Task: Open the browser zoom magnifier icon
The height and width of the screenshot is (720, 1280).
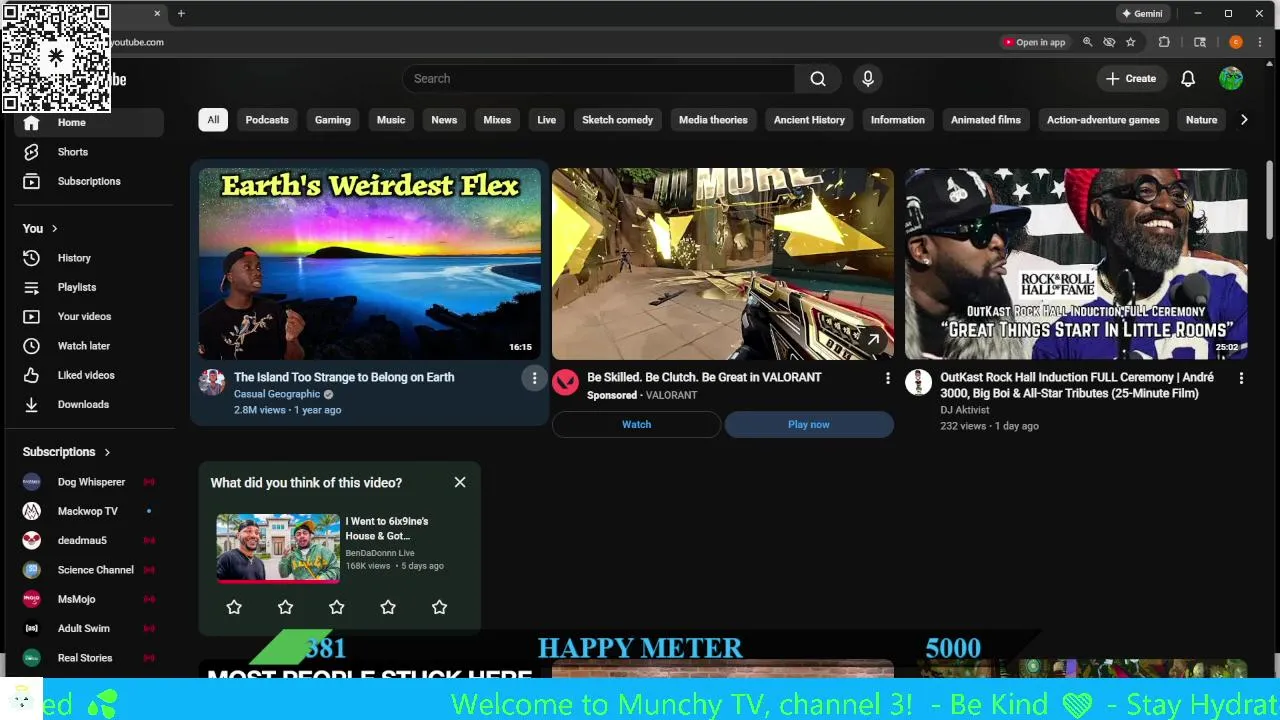Action: [1088, 42]
